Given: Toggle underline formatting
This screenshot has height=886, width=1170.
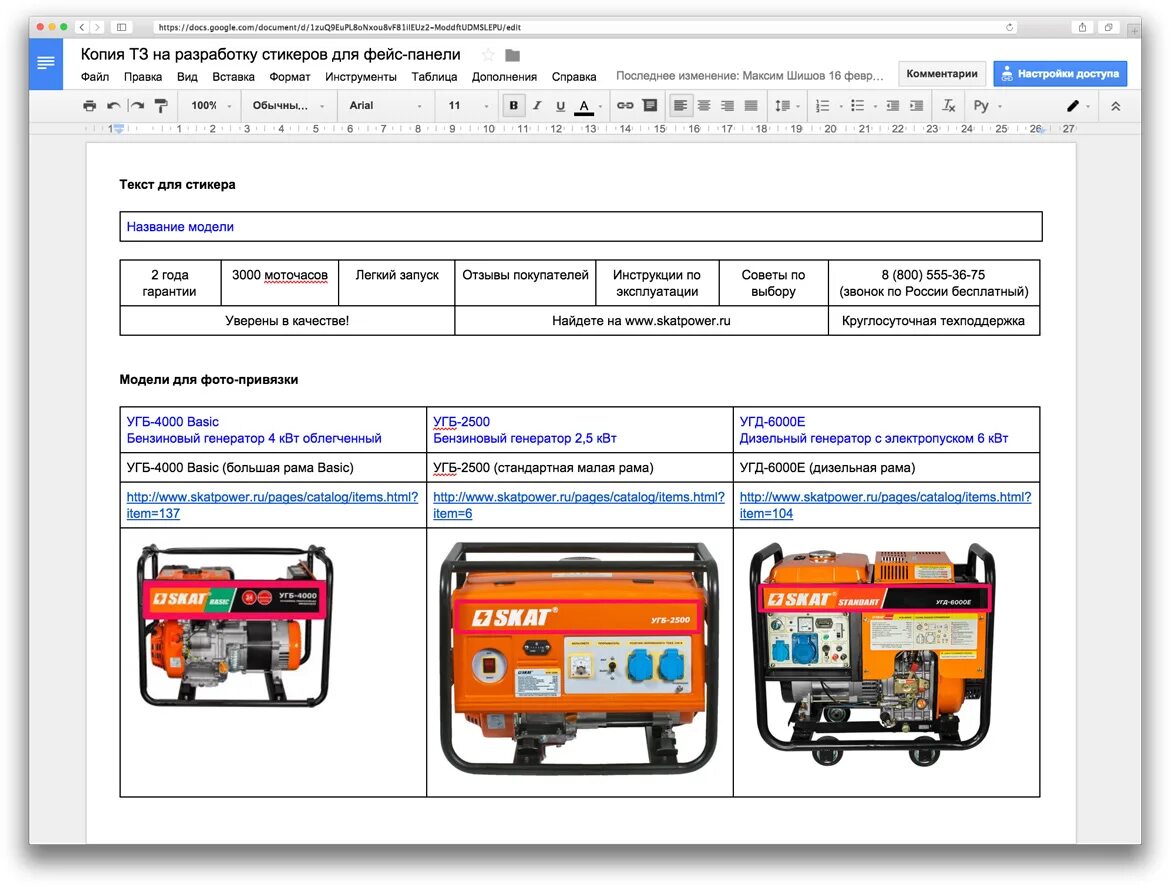Looking at the screenshot, I should click(x=560, y=106).
